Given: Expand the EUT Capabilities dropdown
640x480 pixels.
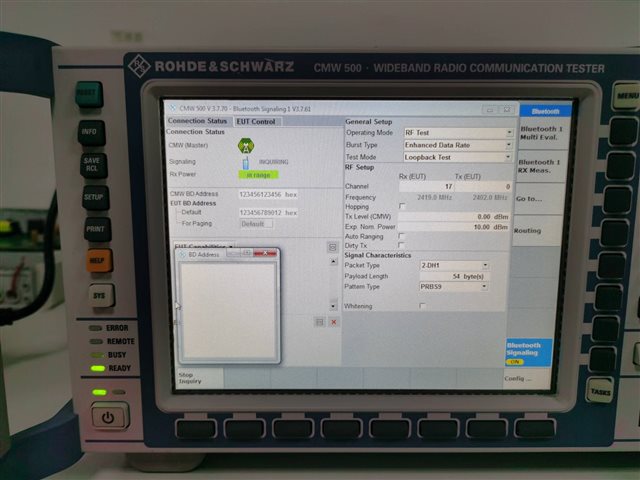Looking at the screenshot, I should tap(204, 246).
